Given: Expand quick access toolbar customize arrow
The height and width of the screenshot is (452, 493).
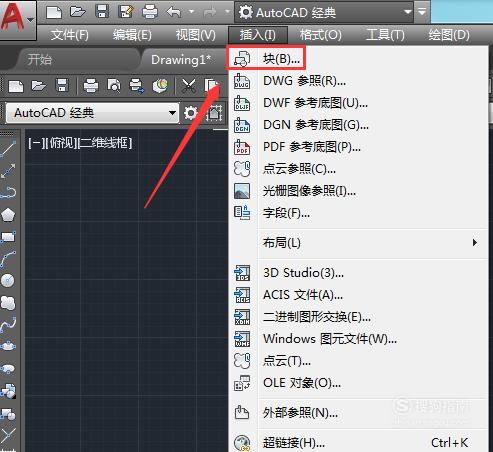Looking at the screenshot, I should [x=422, y=13].
